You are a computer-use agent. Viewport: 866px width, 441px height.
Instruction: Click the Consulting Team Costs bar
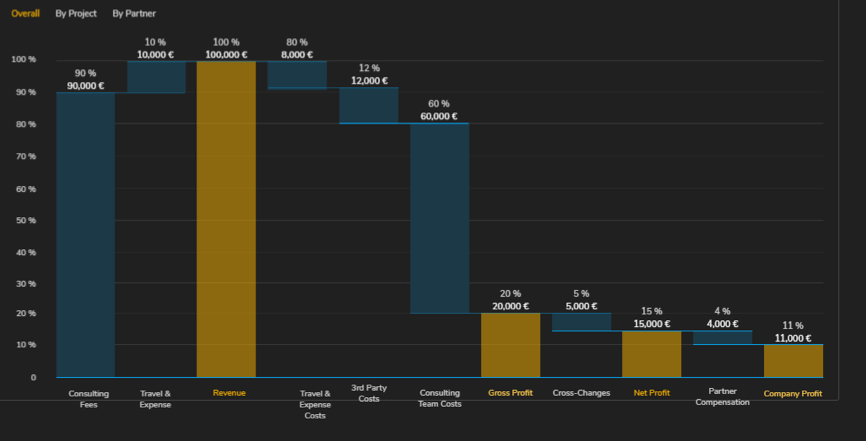[x=439, y=218]
